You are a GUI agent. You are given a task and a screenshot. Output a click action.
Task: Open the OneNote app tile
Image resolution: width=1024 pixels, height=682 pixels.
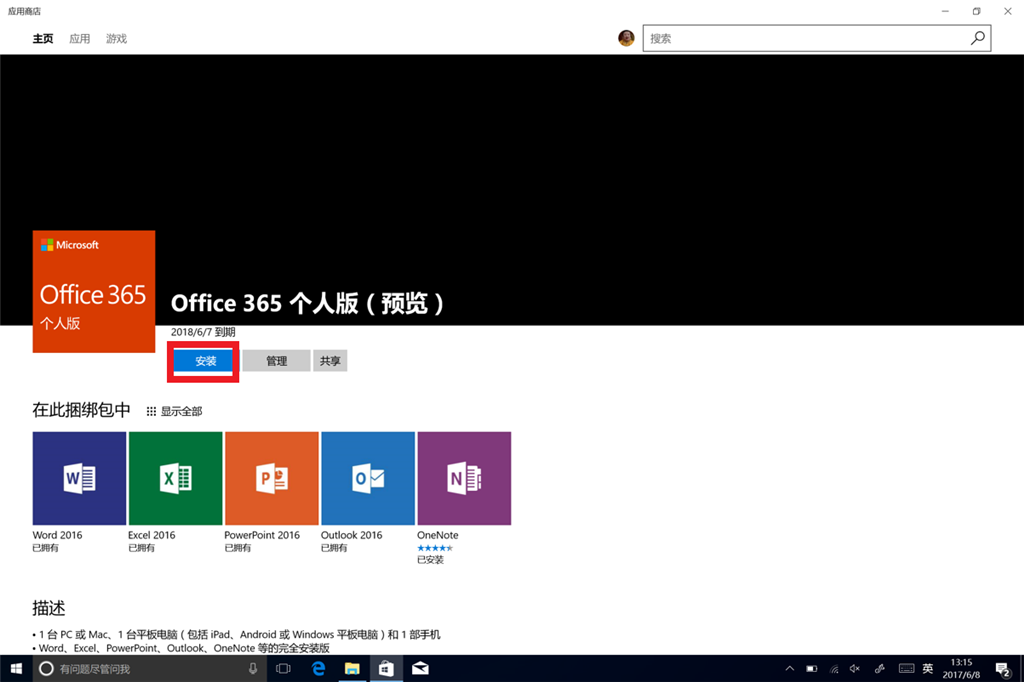464,478
